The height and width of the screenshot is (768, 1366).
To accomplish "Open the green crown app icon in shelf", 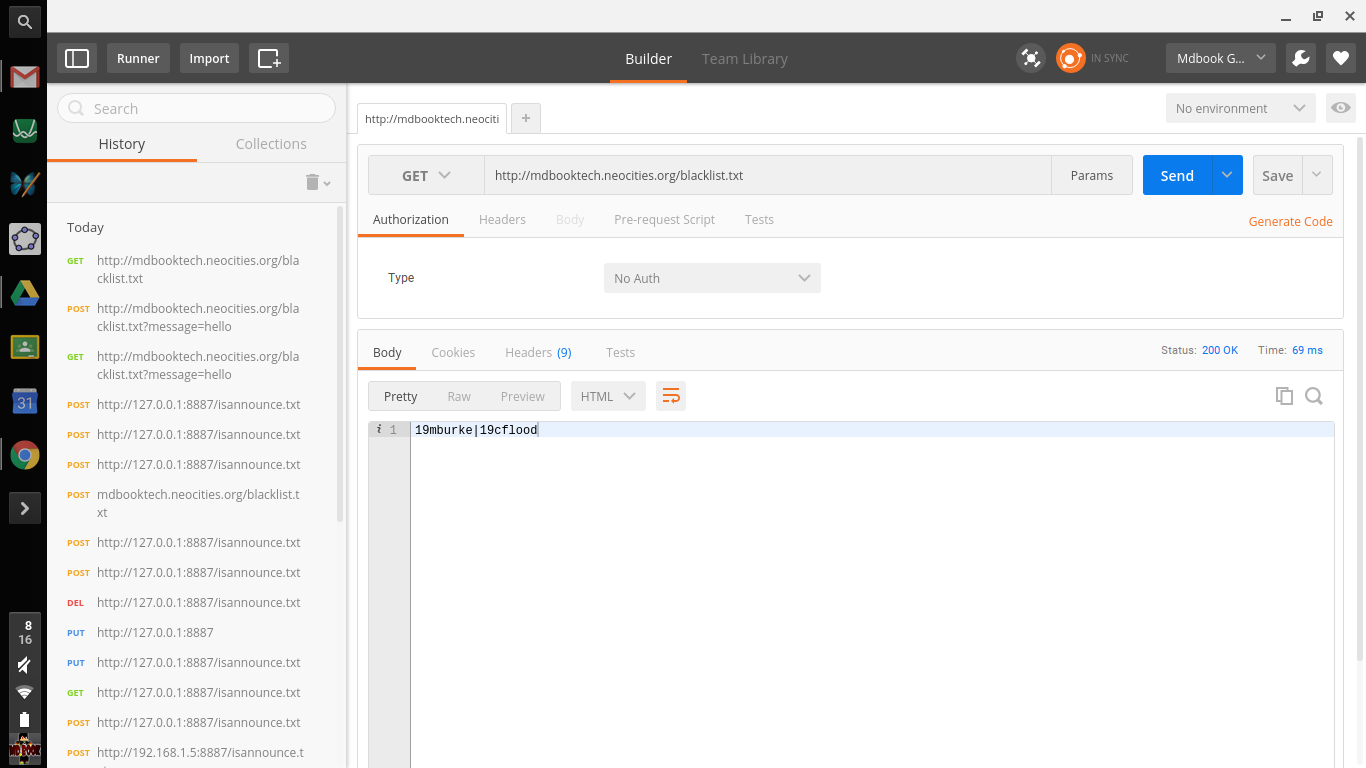I will coord(25,130).
